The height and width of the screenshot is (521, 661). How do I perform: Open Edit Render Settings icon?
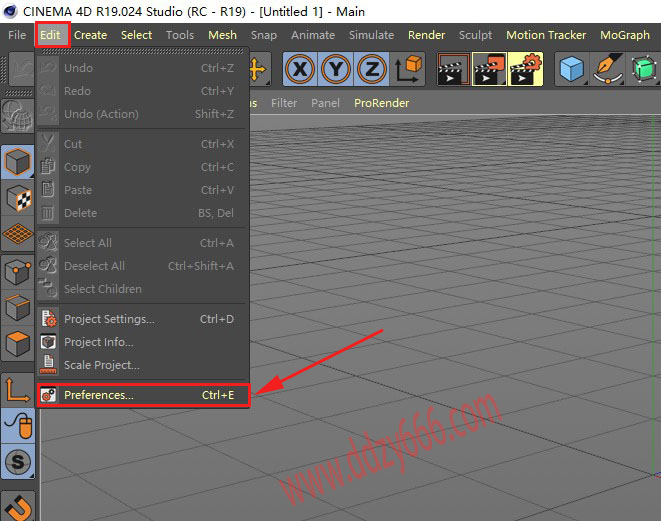(x=525, y=69)
